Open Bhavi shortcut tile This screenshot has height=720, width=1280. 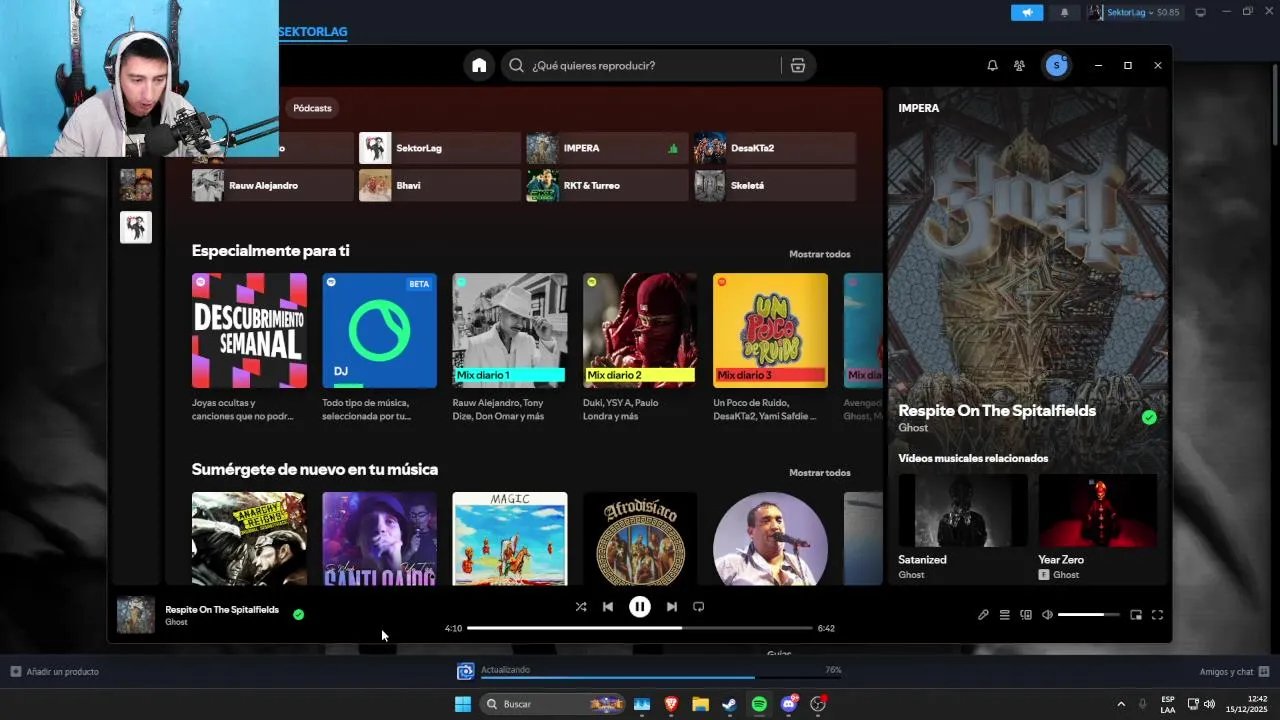click(439, 185)
